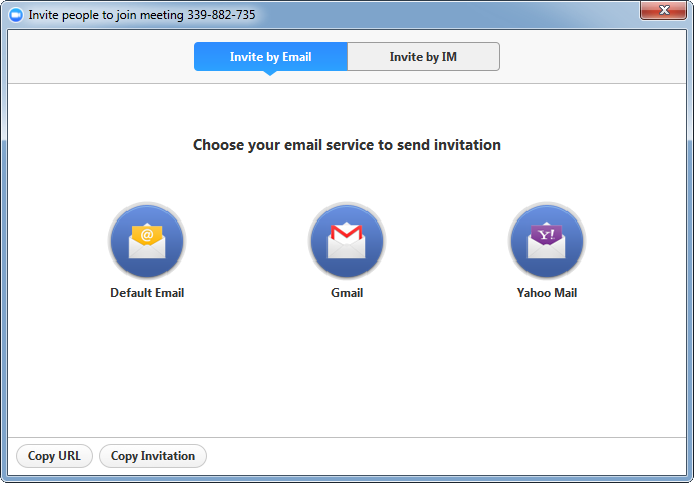
Task: Open the Invite by IM tab
Action: (424, 57)
